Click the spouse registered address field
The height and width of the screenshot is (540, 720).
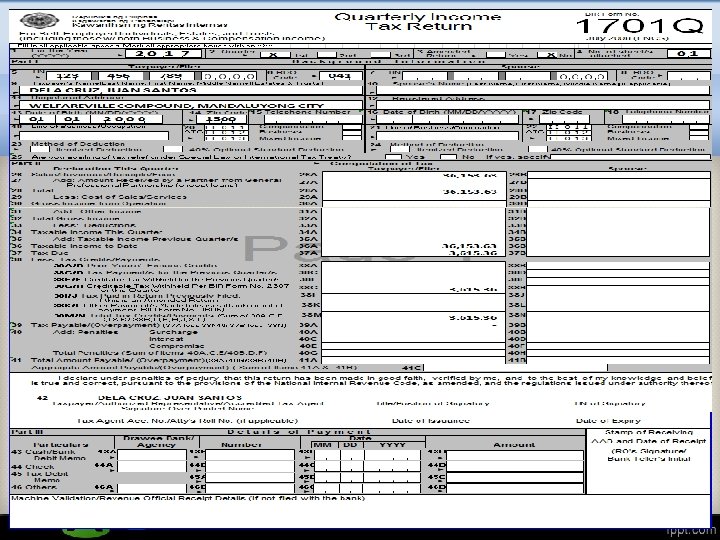tap(543, 105)
